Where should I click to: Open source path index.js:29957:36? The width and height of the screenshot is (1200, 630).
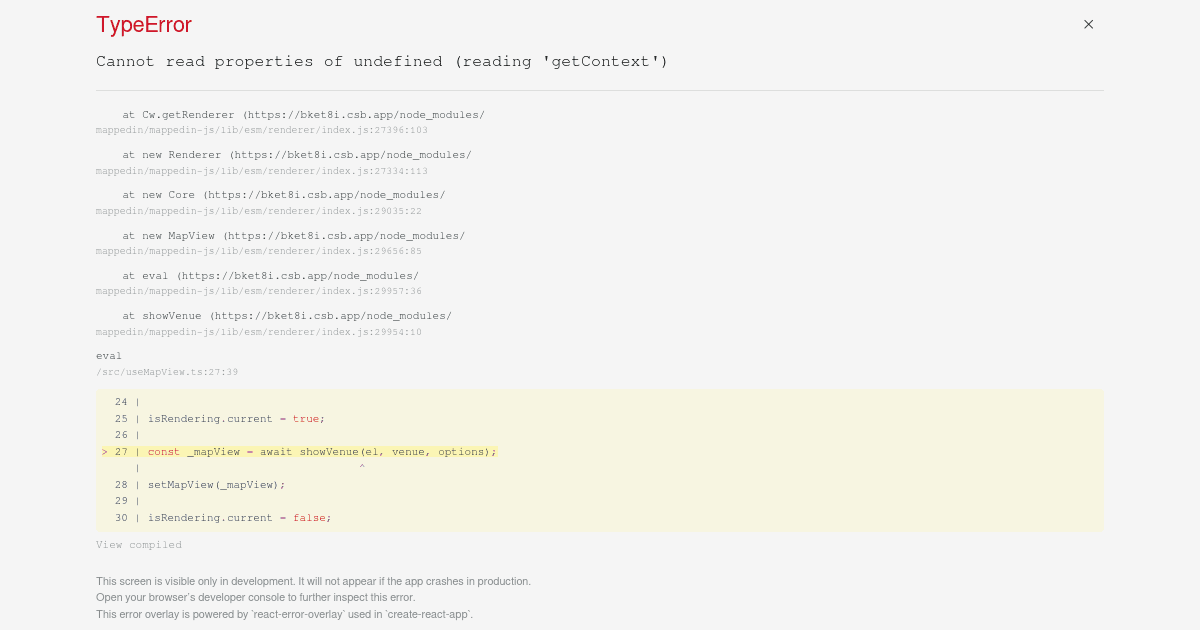(258, 291)
